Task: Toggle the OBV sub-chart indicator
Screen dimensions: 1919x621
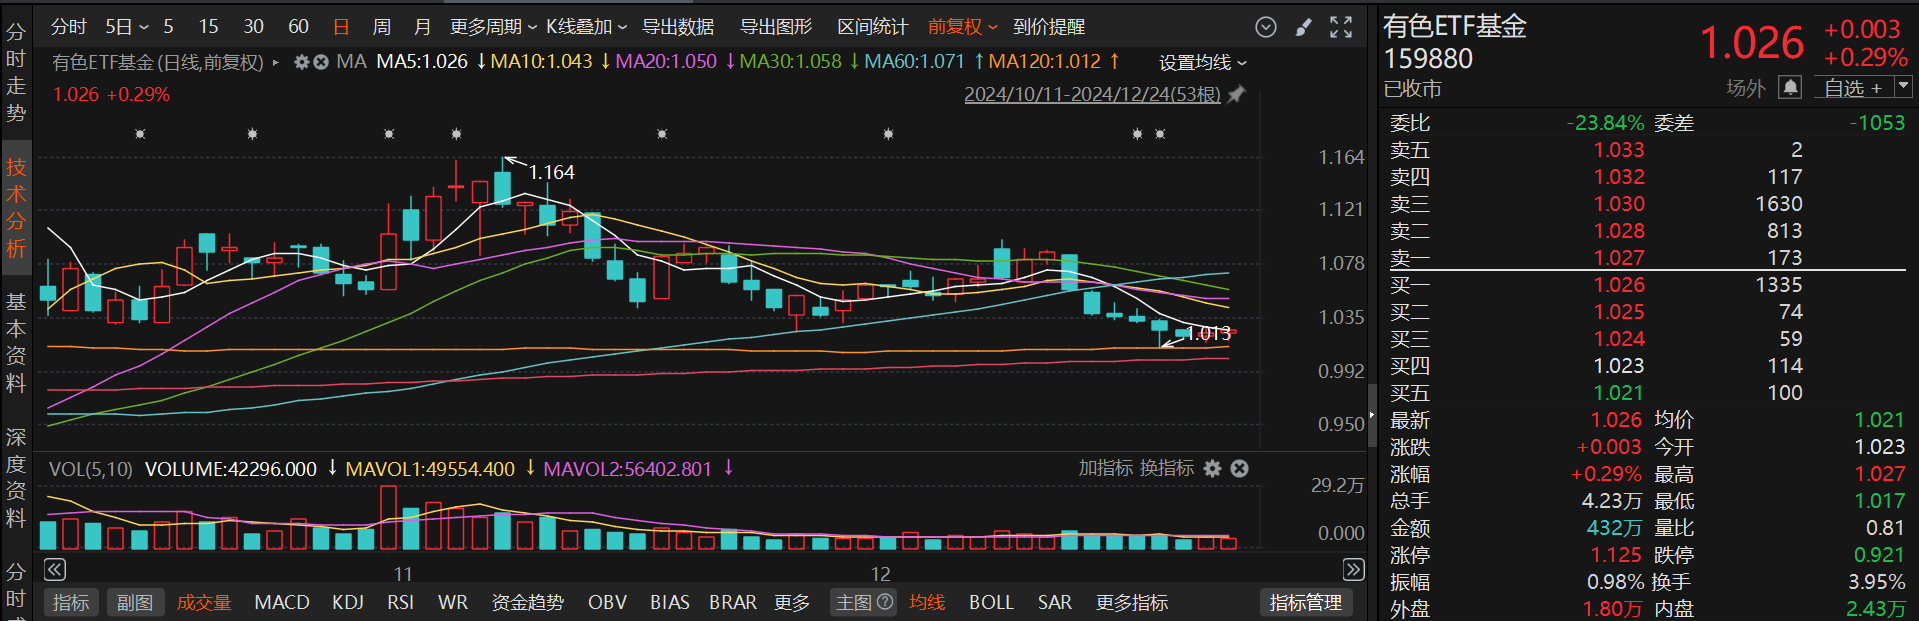Action: point(607,602)
